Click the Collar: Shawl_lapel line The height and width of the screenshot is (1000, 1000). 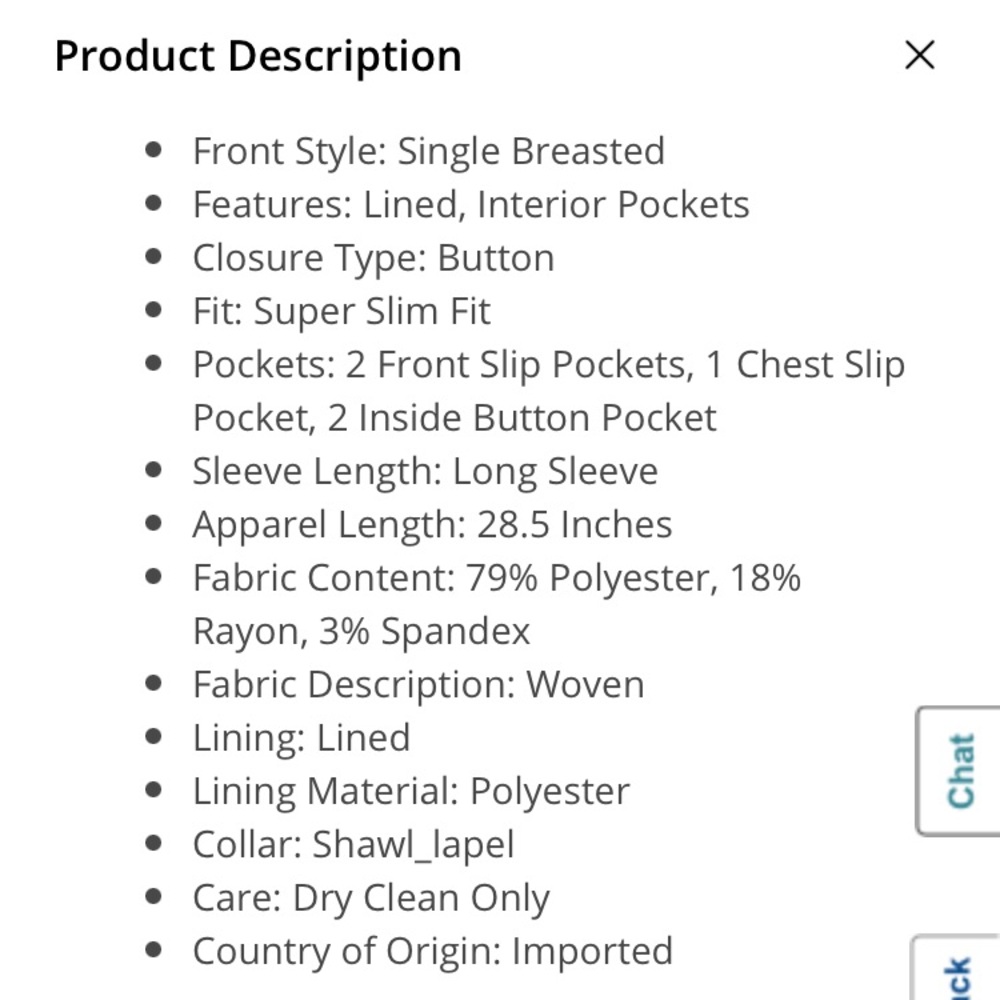coord(353,845)
